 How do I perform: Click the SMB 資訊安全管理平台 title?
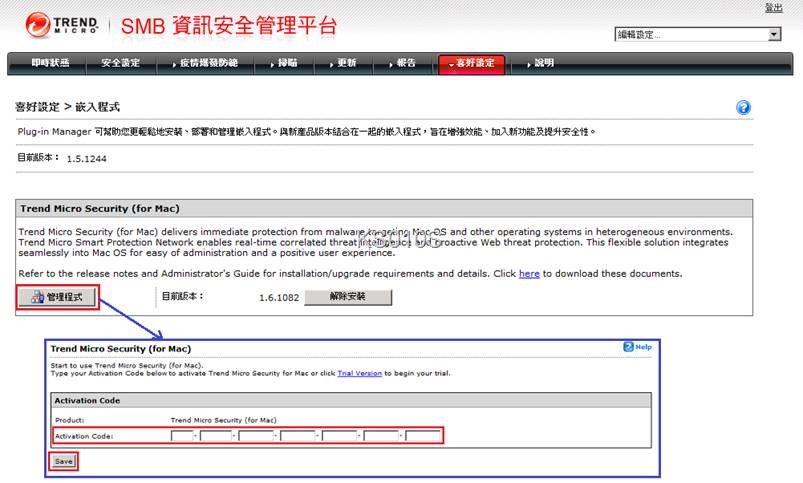coord(228,26)
